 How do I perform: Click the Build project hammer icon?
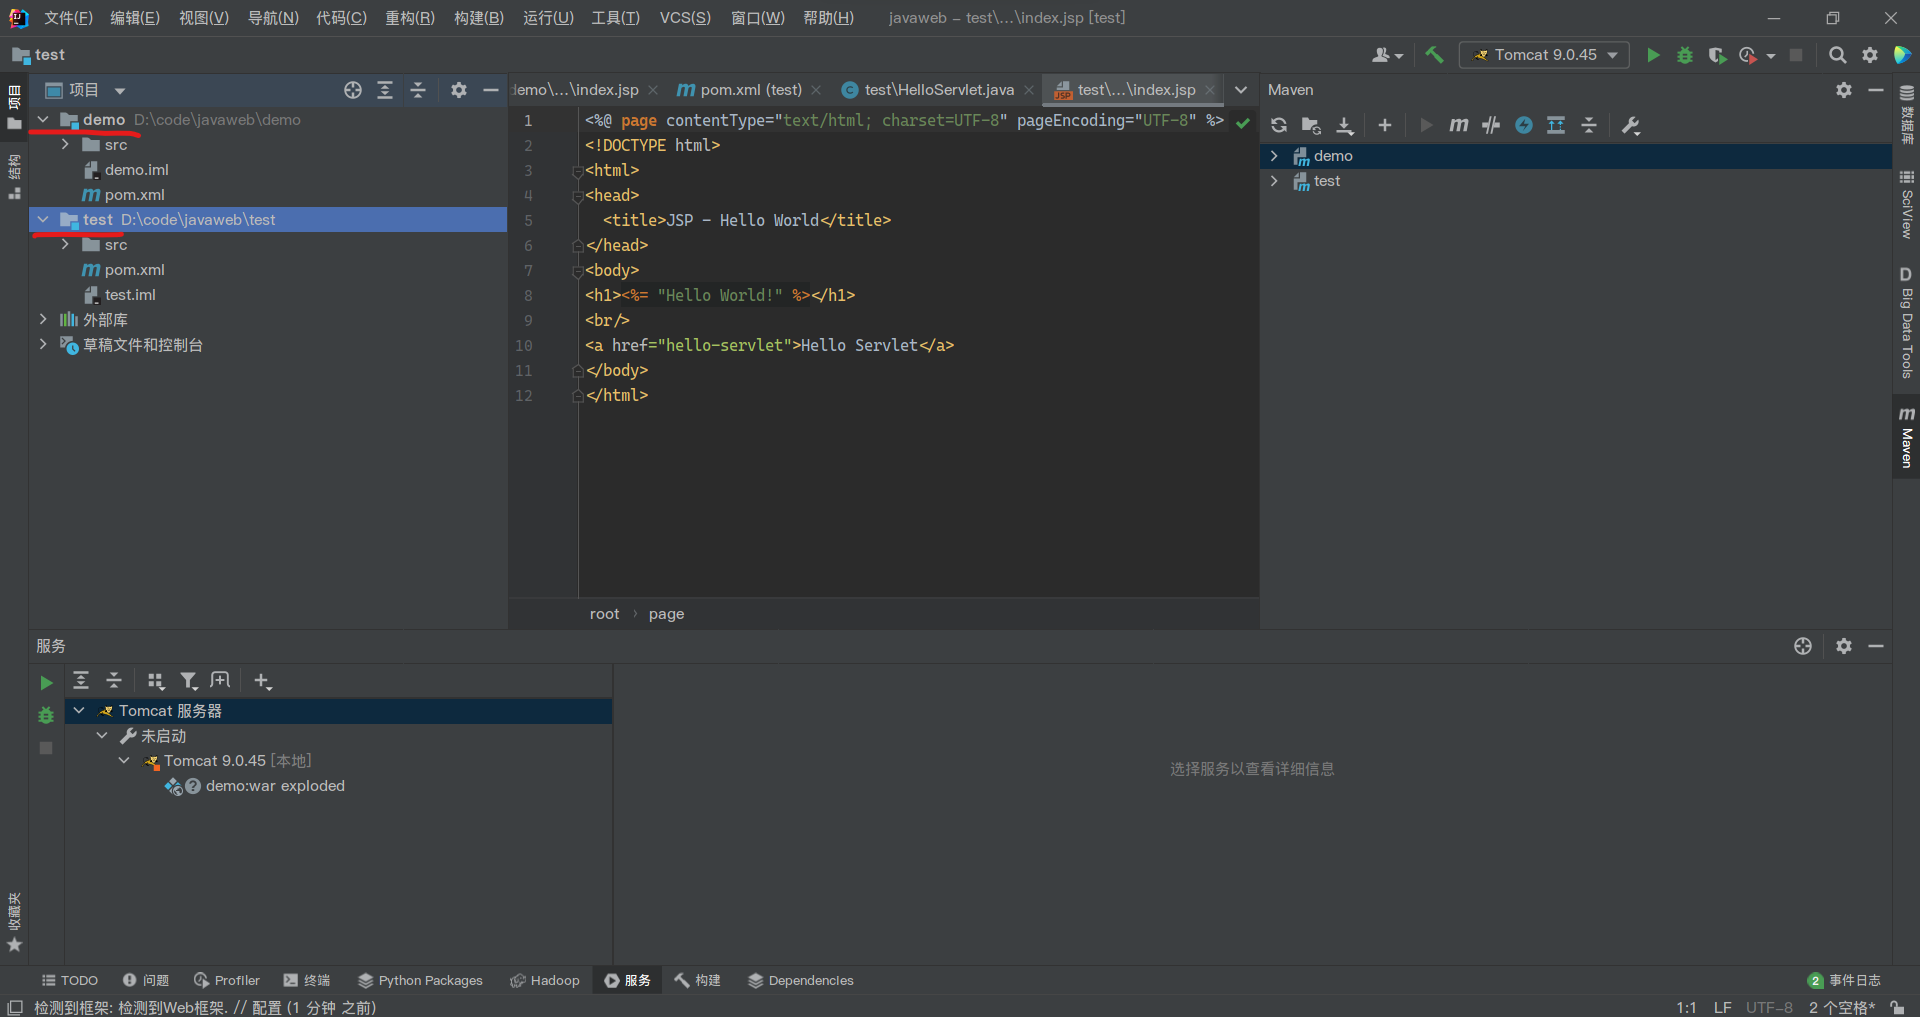1434,55
